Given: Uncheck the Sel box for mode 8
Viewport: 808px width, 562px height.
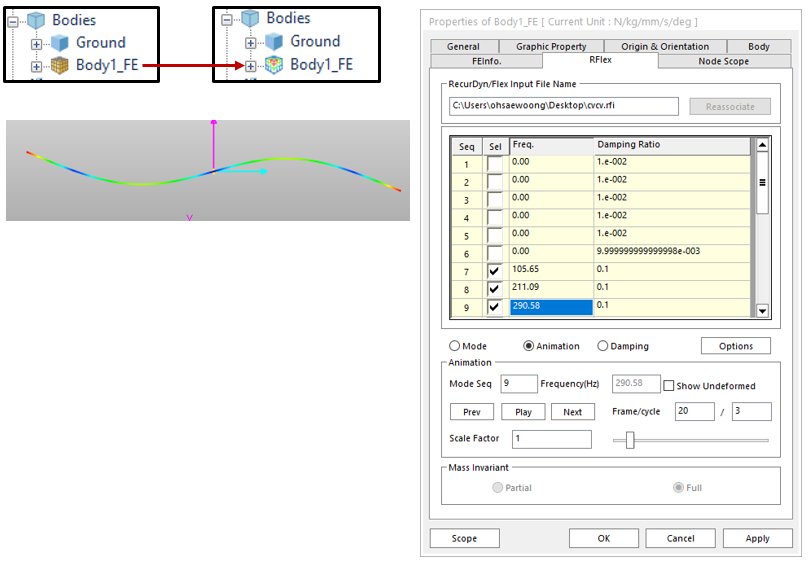Looking at the screenshot, I should pos(495,289).
